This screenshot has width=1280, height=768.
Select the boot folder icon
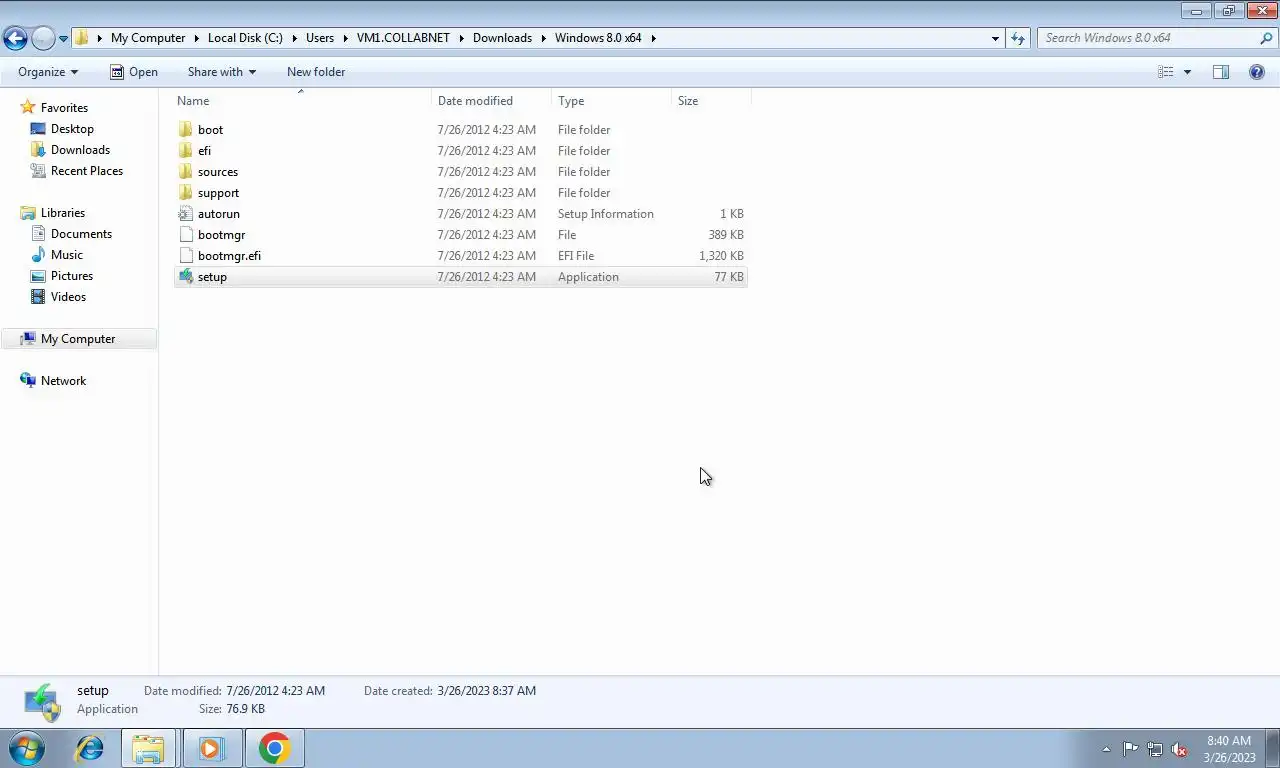point(185,130)
